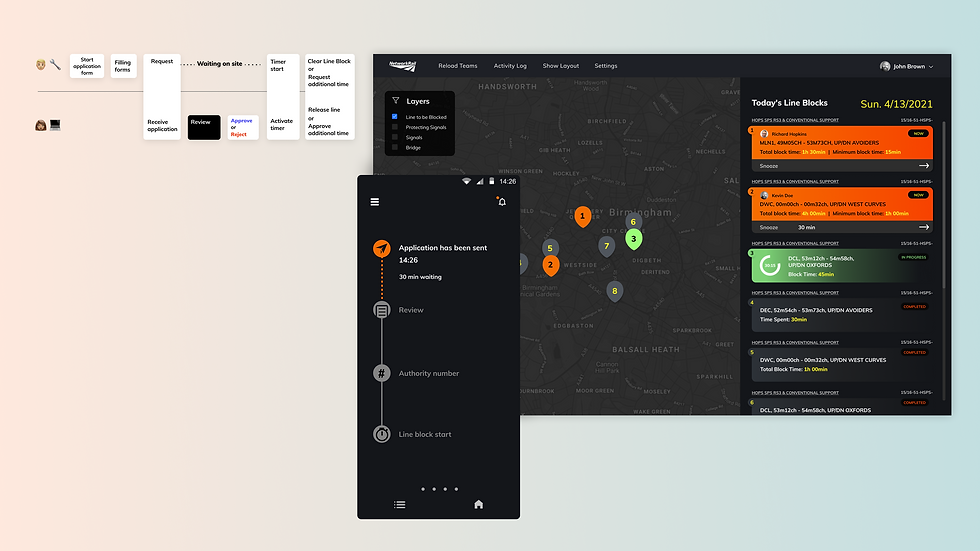Enable 'Protecting Signals' layer checkbox
The image size is (980, 551).
[394, 127]
